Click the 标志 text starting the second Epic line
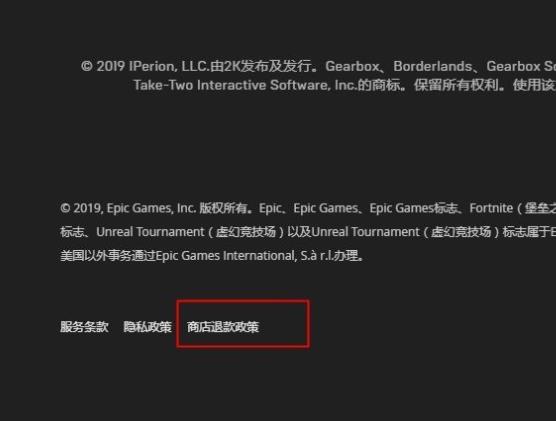Viewport: 556px width, 421px height. click(x=72, y=232)
